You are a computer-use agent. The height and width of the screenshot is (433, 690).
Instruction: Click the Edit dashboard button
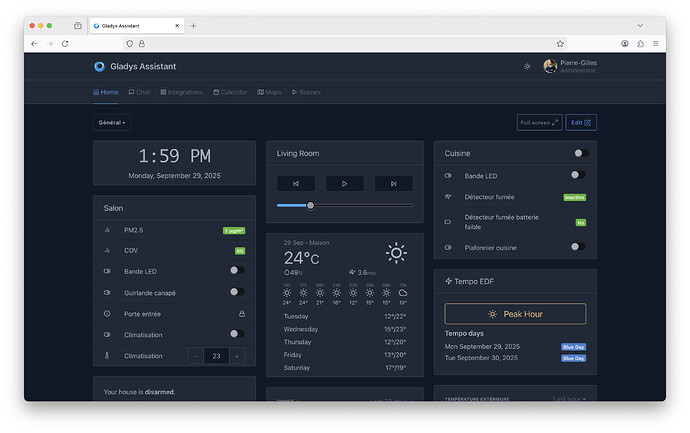581,123
